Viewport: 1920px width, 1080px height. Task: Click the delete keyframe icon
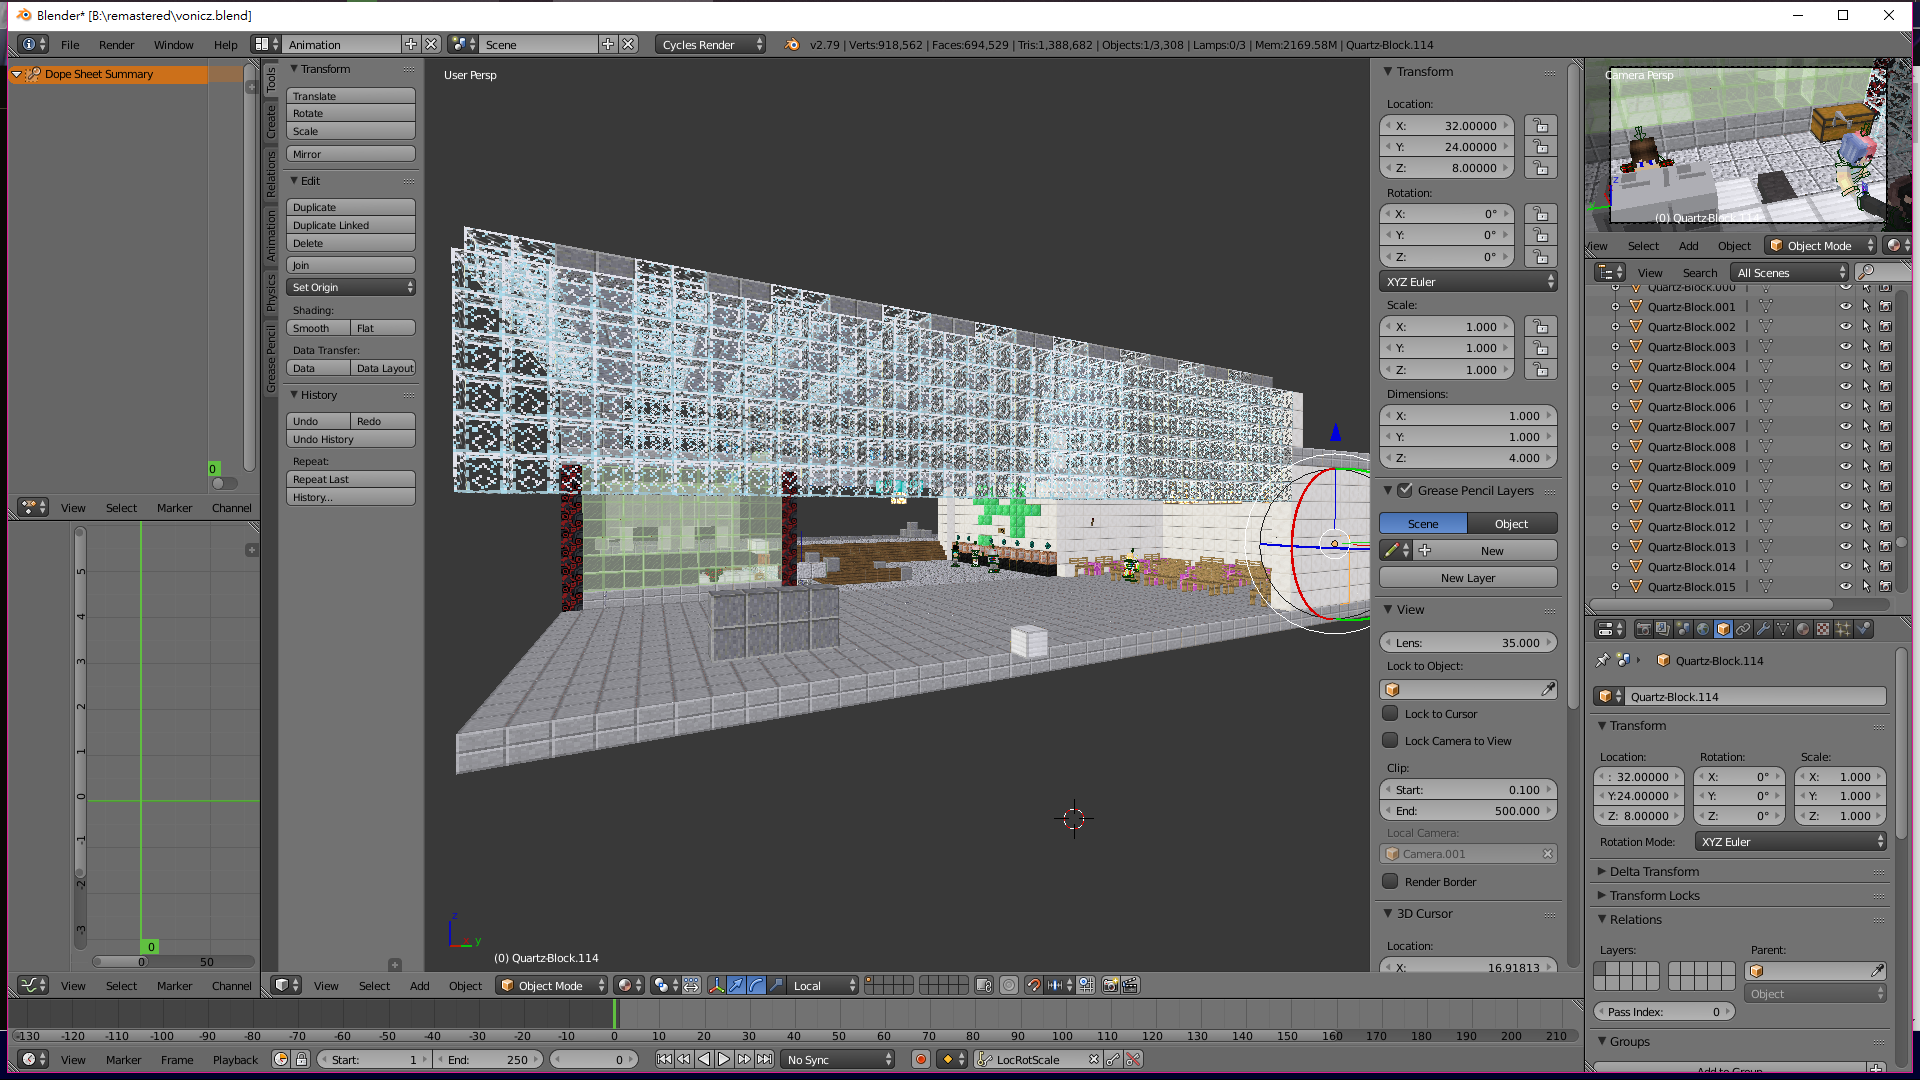[1133, 1060]
